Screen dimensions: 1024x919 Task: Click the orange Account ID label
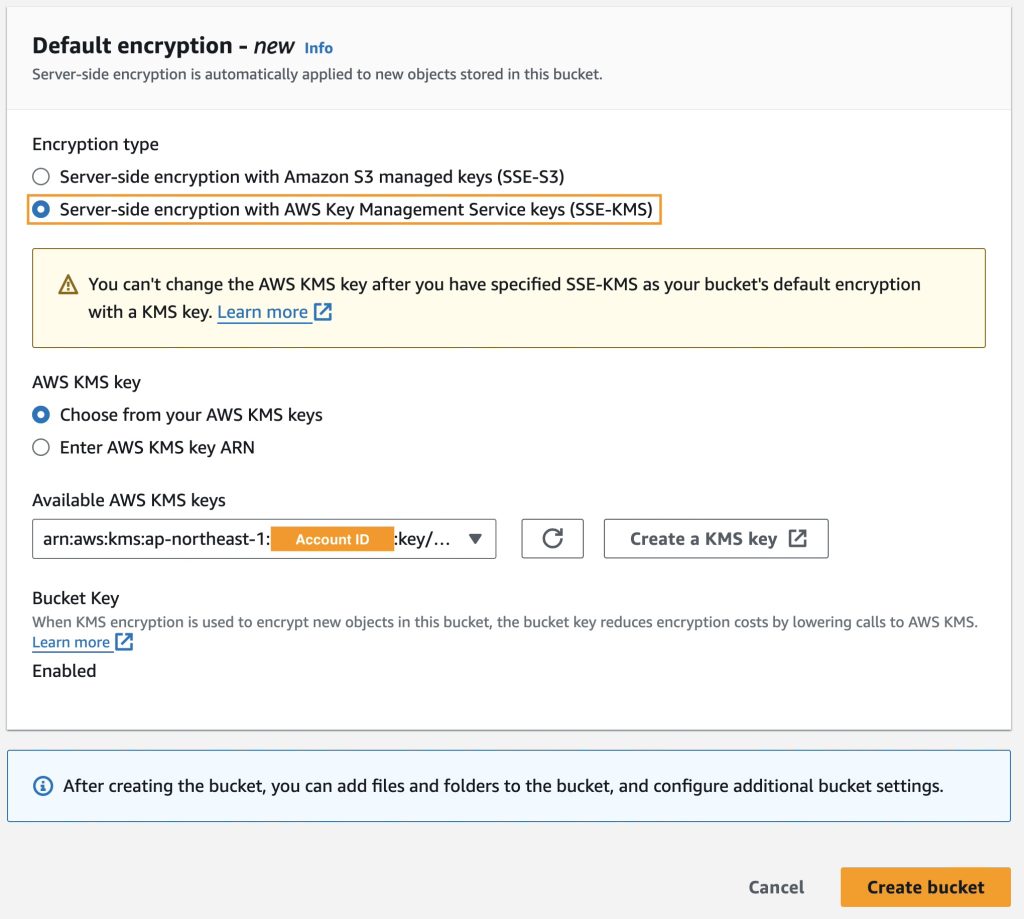332,539
